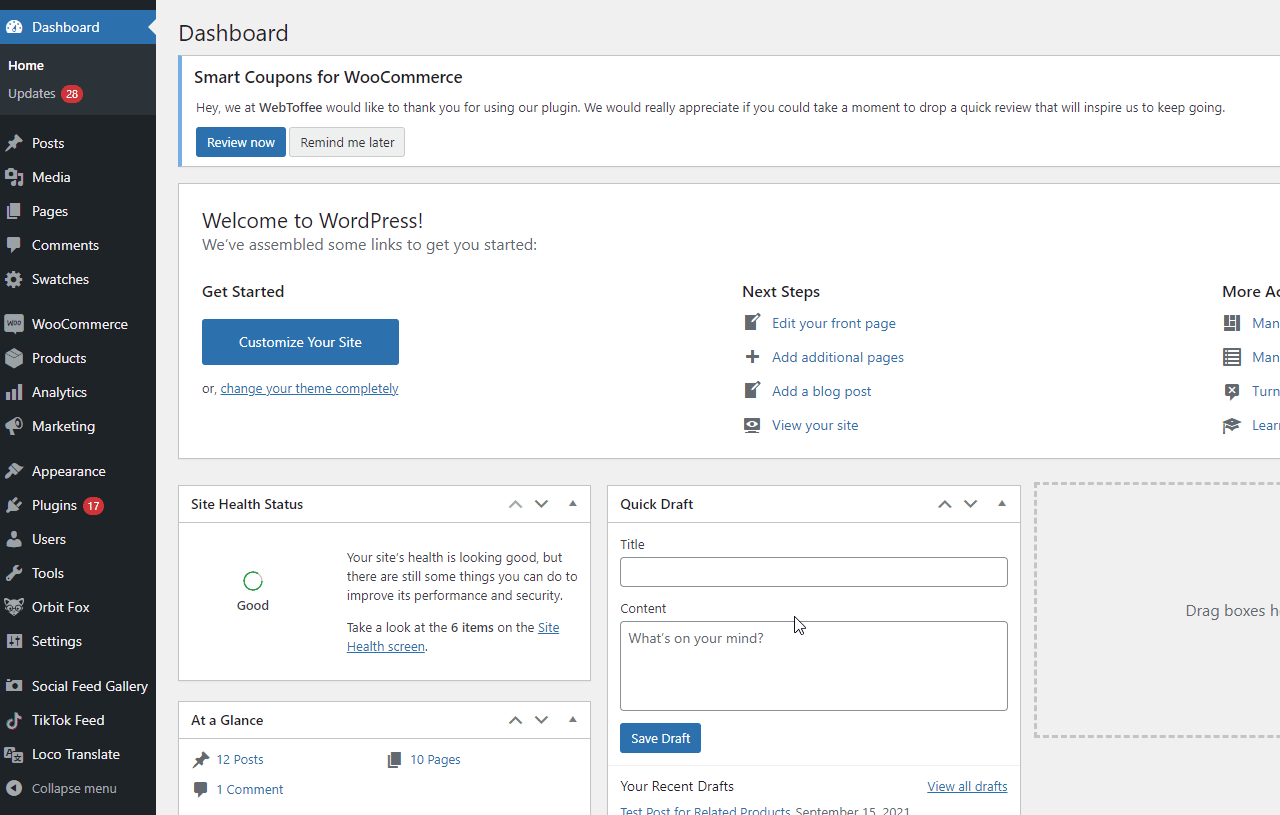Screen dimensions: 1280x815
Task: Move Quick Draft box down
Action: [970, 504]
